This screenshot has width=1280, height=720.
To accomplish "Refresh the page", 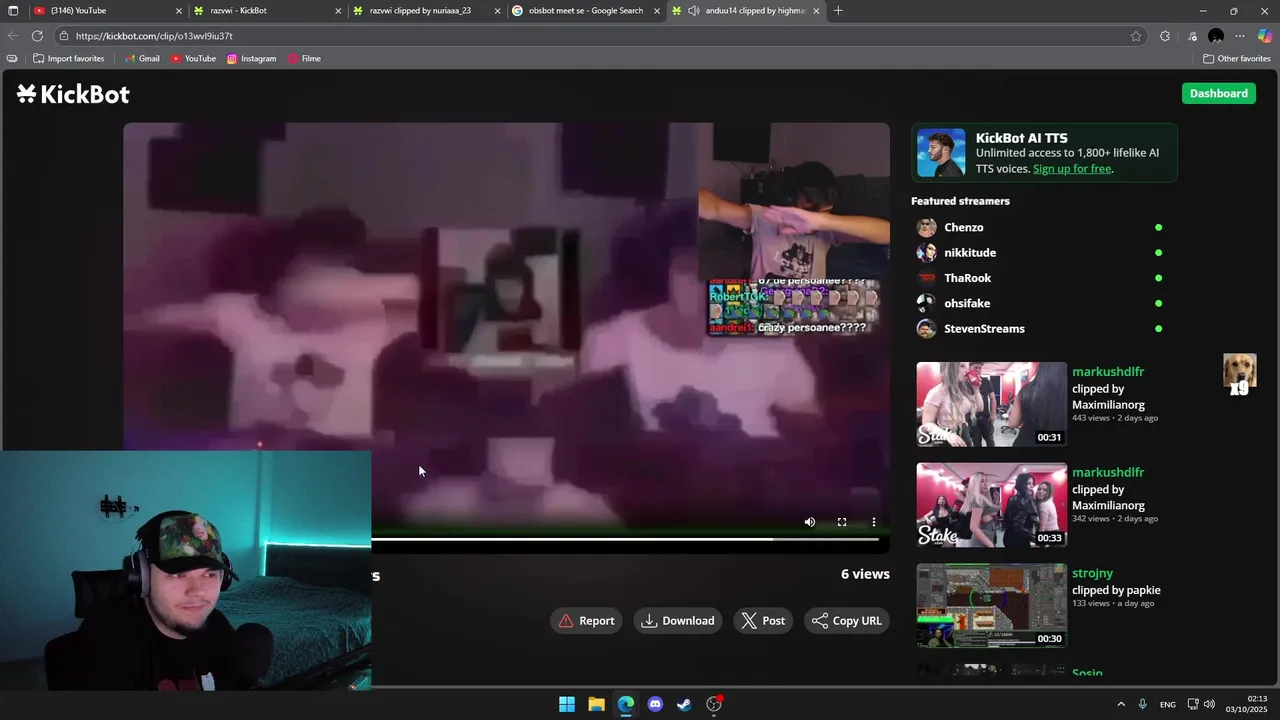I will [x=37, y=36].
